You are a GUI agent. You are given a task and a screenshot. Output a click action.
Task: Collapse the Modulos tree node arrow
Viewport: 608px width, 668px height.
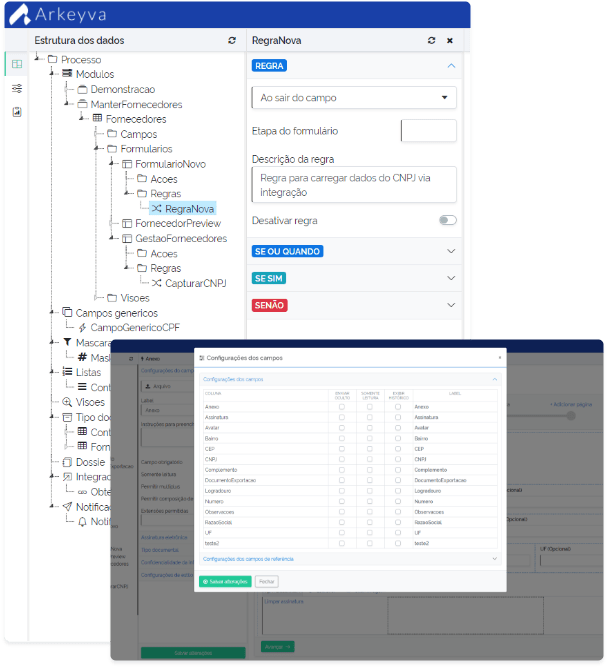pyautogui.click(x=52, y=74)
